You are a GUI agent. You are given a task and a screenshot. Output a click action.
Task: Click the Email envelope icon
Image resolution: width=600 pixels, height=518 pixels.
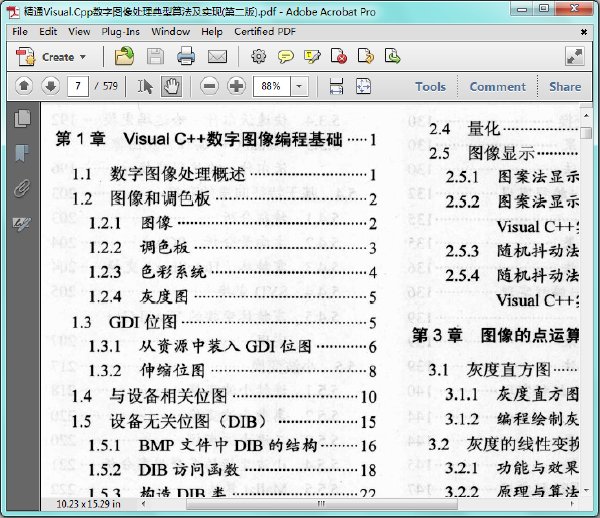point(217,57)
